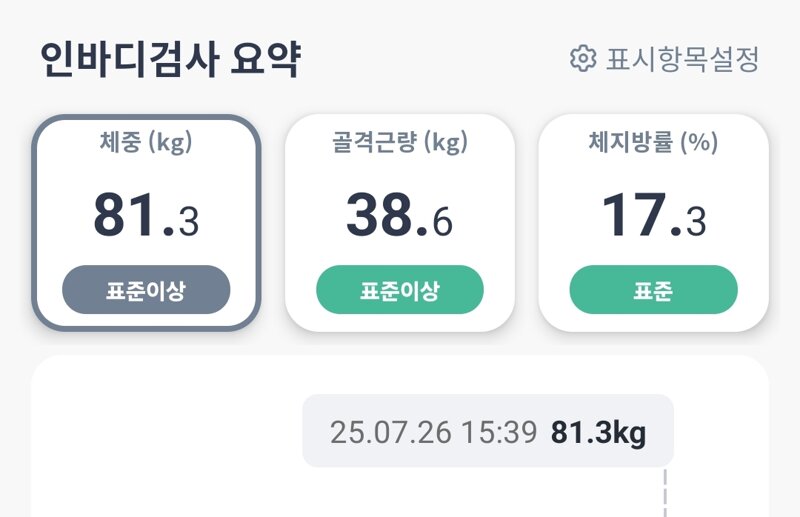Click the (kg) unit beside 체중
The width and height of the screenshot is (800, 517).
pyautogui.click(x=170, y=142)
